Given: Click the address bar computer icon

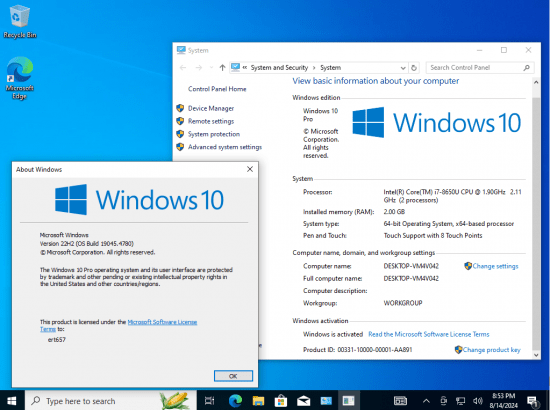Looking at the screenshot, I should (235, 67).
